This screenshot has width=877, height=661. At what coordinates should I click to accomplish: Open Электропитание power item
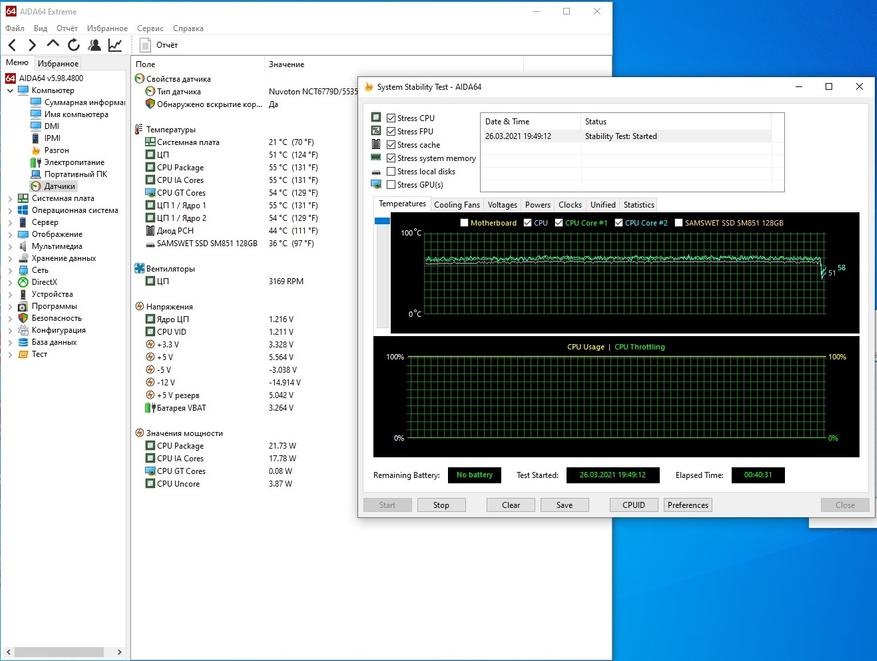tap(67, 162)
